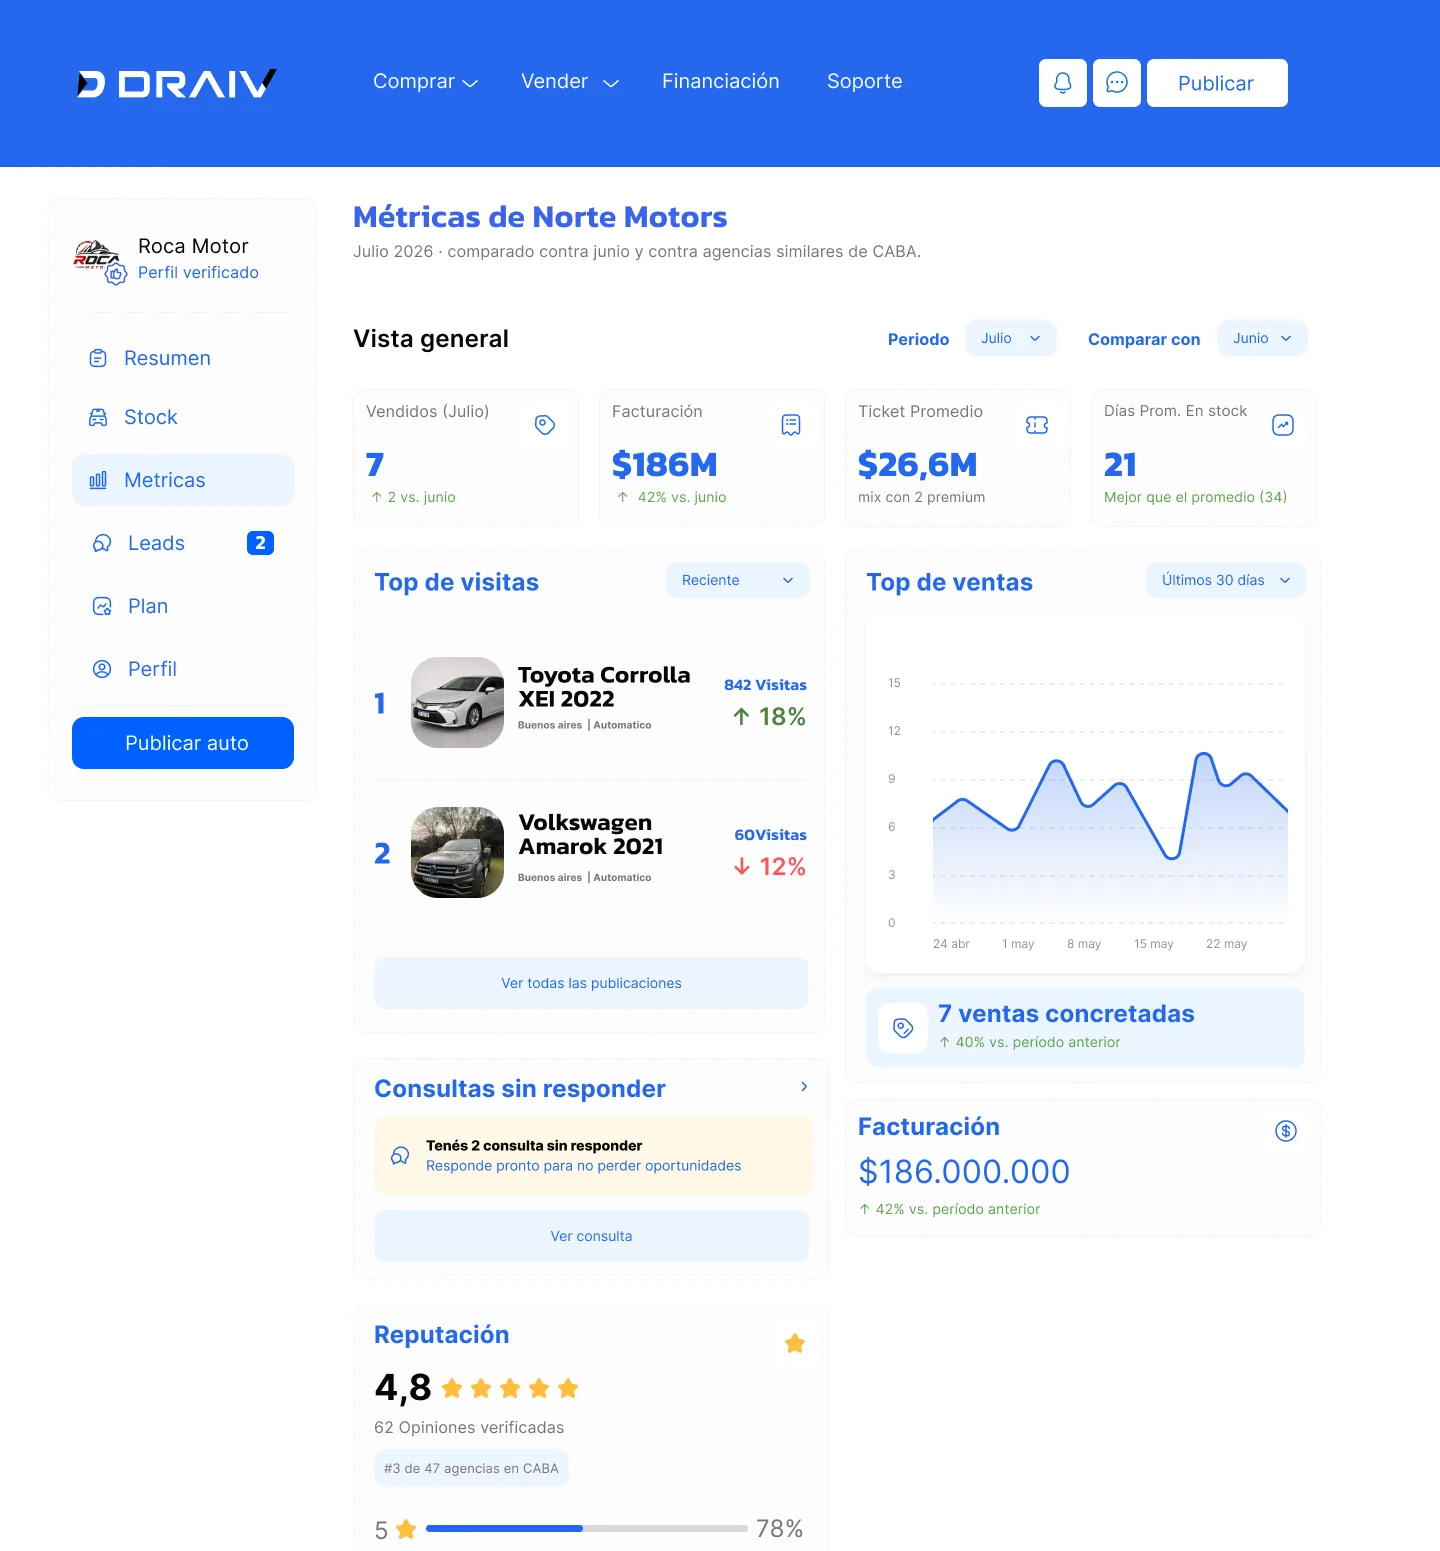Go to Financiación in top navigation

point(721,82)
